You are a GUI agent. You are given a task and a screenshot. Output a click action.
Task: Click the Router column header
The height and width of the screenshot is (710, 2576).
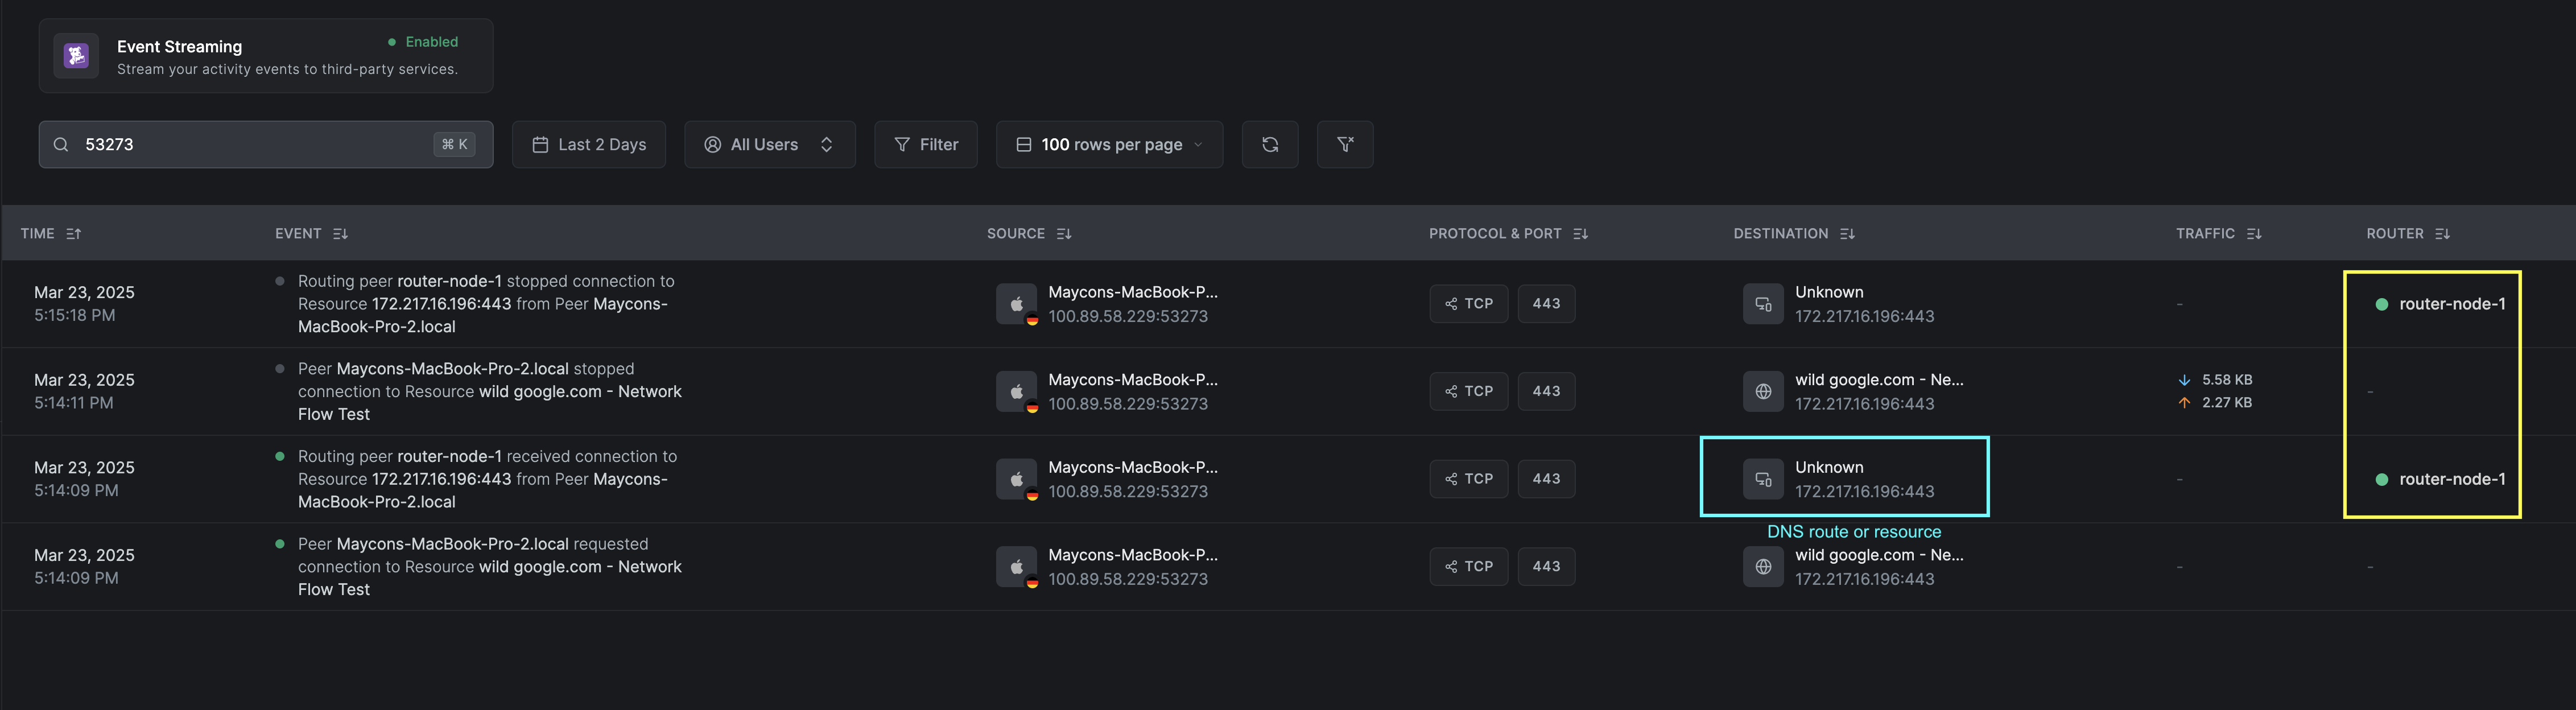[2394, 234]
